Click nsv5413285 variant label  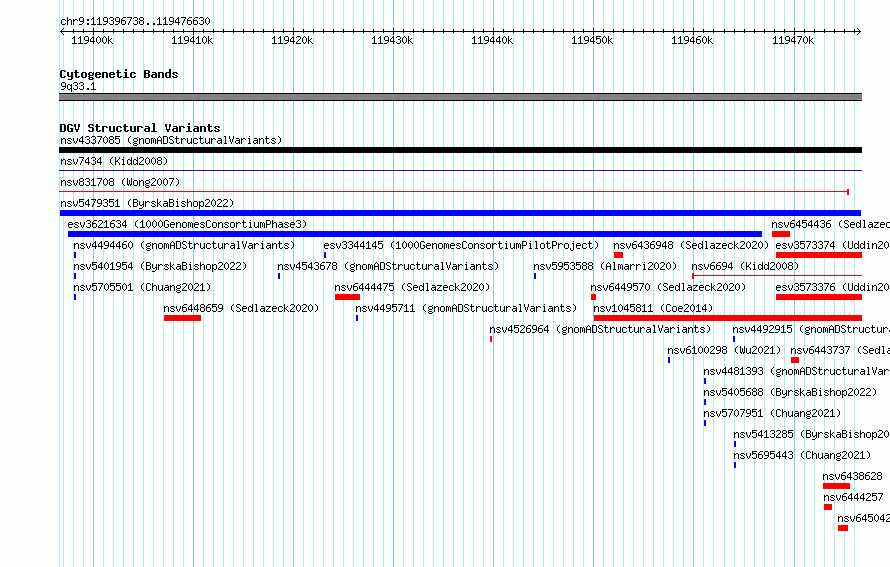[812, 434]
